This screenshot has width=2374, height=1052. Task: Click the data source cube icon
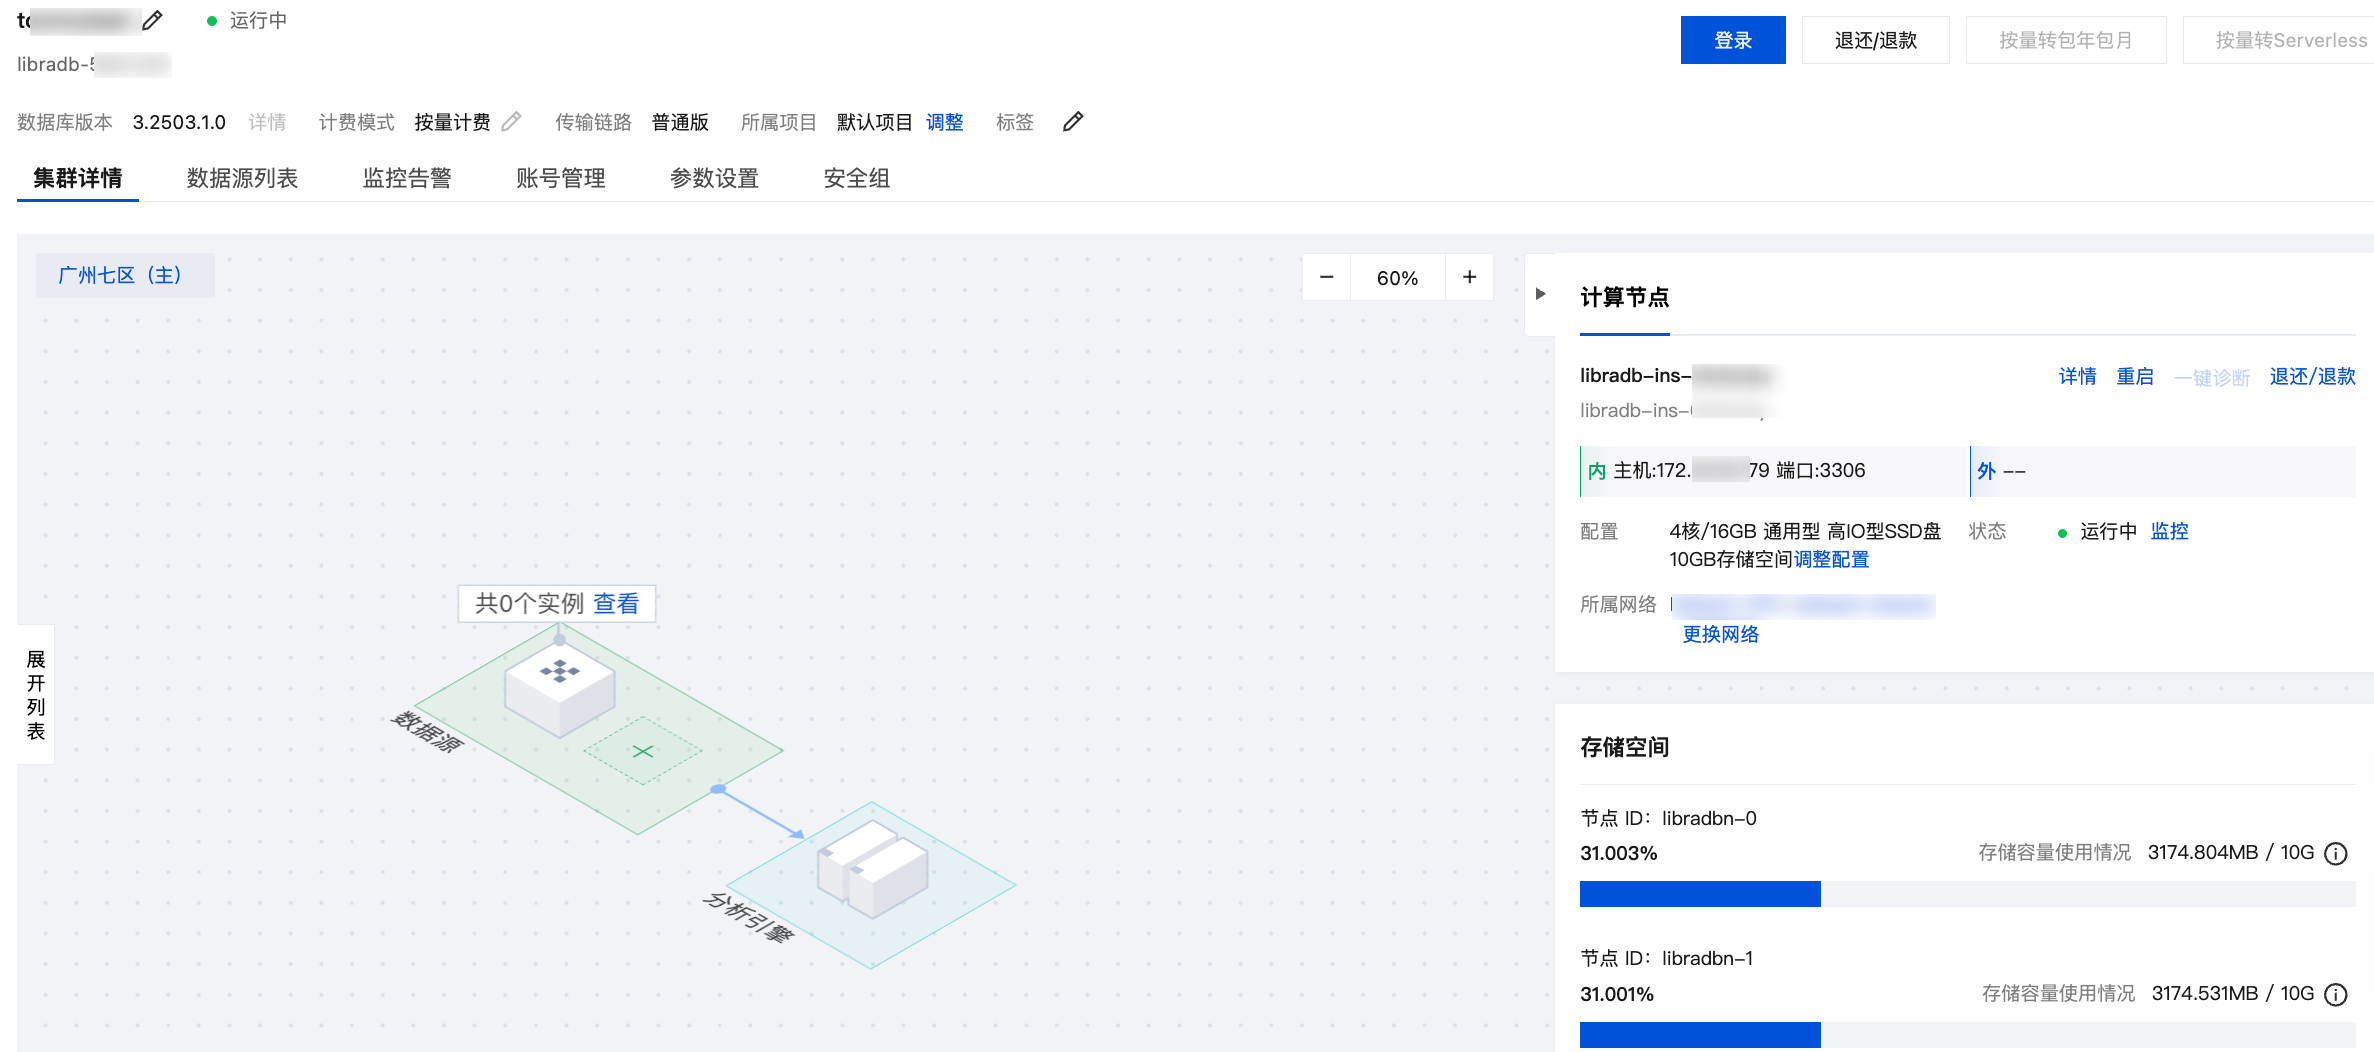(x=559, y=685)
